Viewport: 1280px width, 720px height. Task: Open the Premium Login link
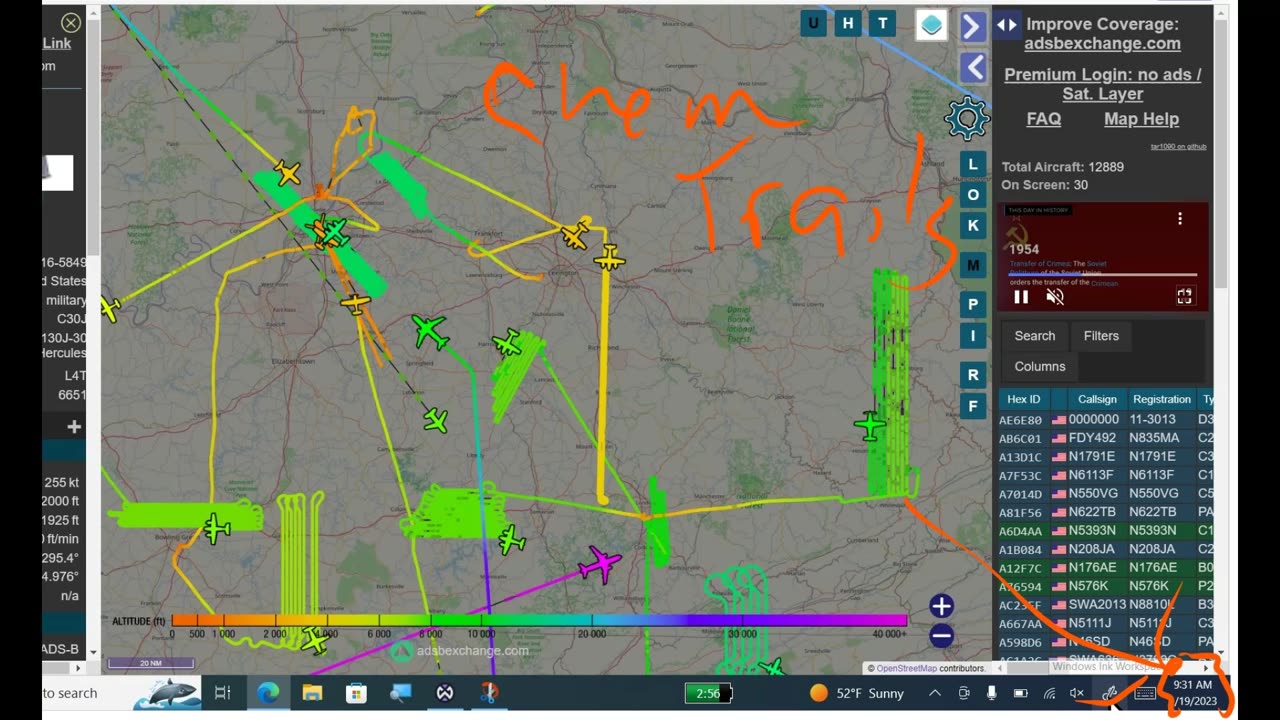click(1102, 84)
